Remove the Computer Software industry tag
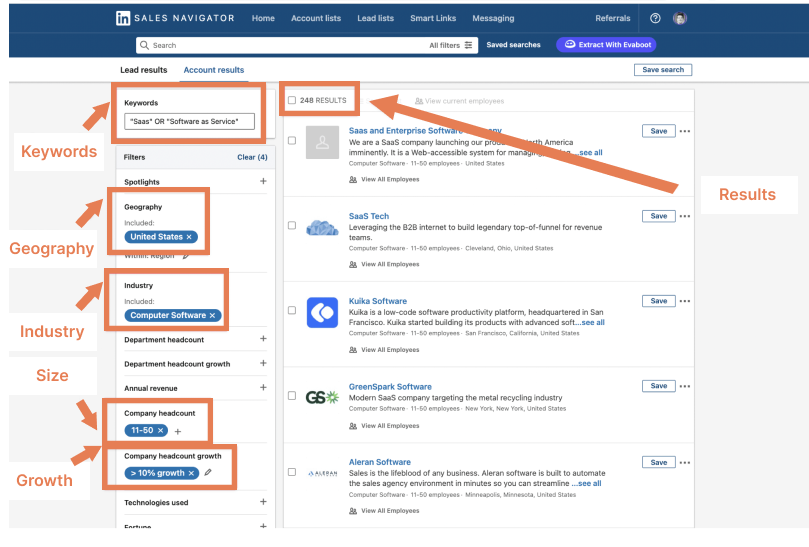The height and width of the screenshot is (547, 809). click(x=212, y=315)
